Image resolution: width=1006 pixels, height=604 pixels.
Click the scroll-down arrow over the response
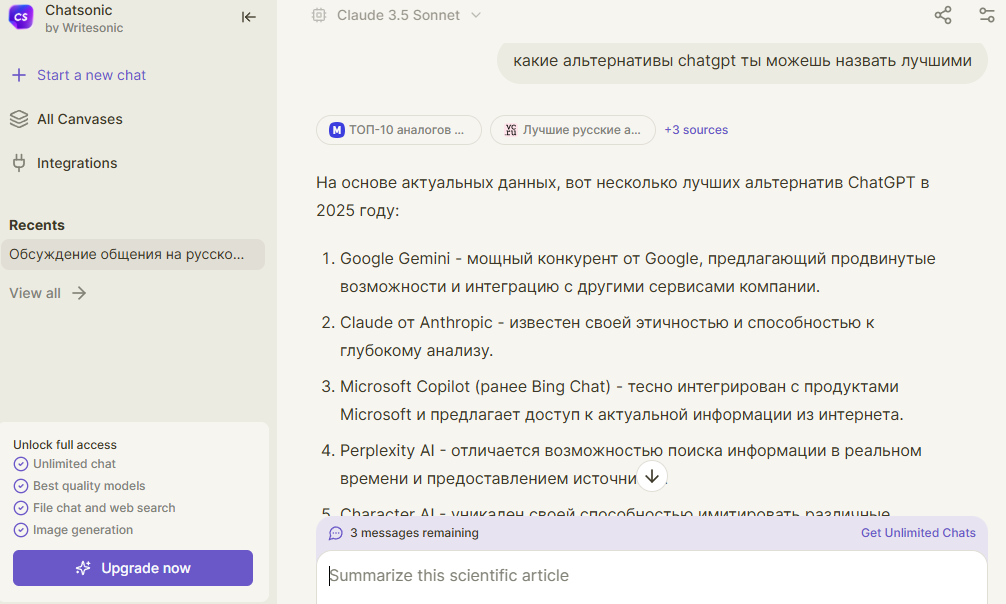coord(652,477)
